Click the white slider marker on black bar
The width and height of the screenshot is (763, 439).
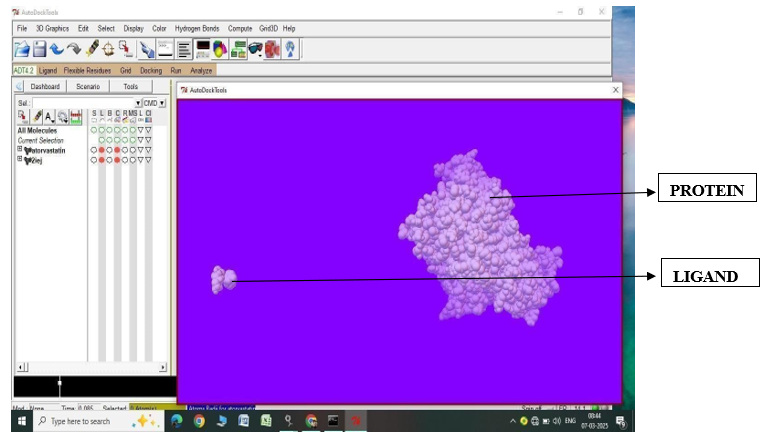[x=59, y=383]
